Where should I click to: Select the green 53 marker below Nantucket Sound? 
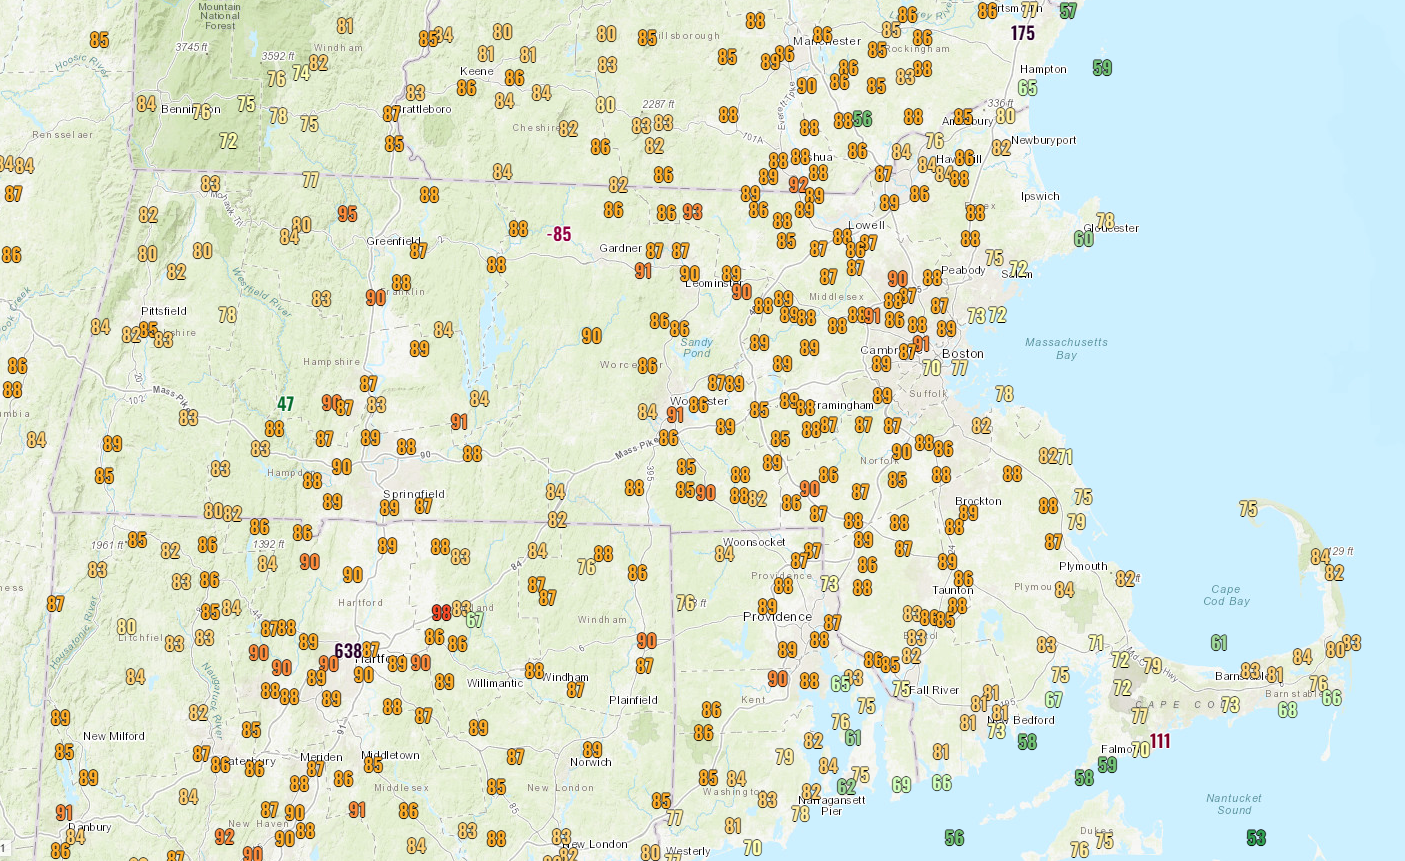coord(1256,837)
